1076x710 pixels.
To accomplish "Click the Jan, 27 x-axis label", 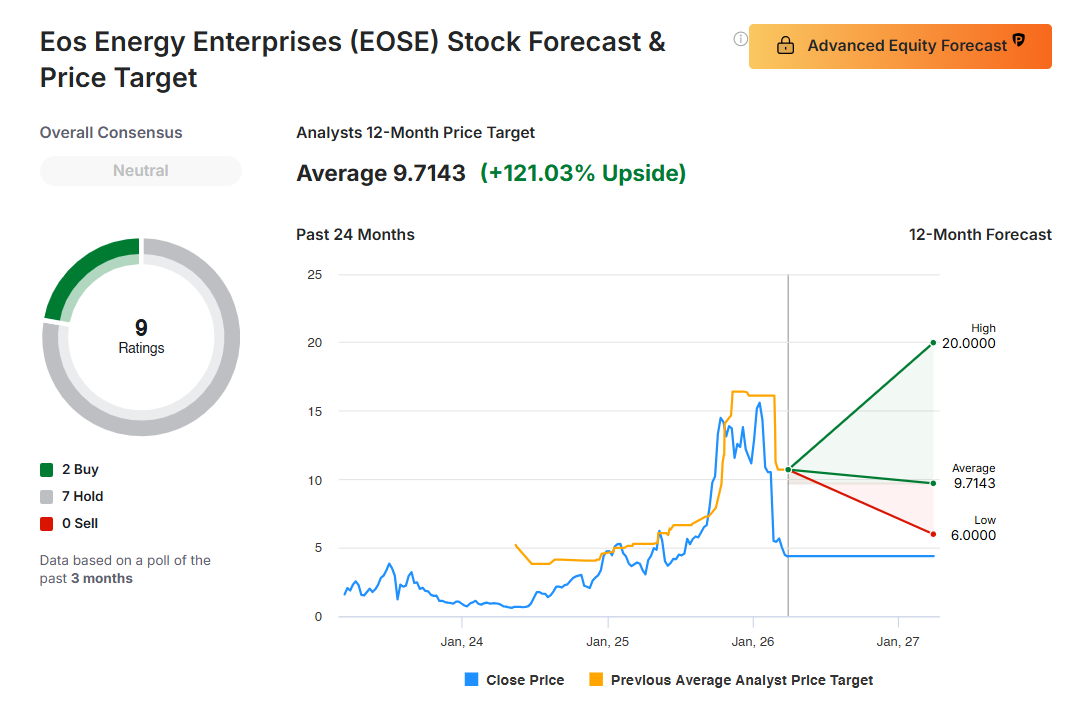I will click(900, 641).
